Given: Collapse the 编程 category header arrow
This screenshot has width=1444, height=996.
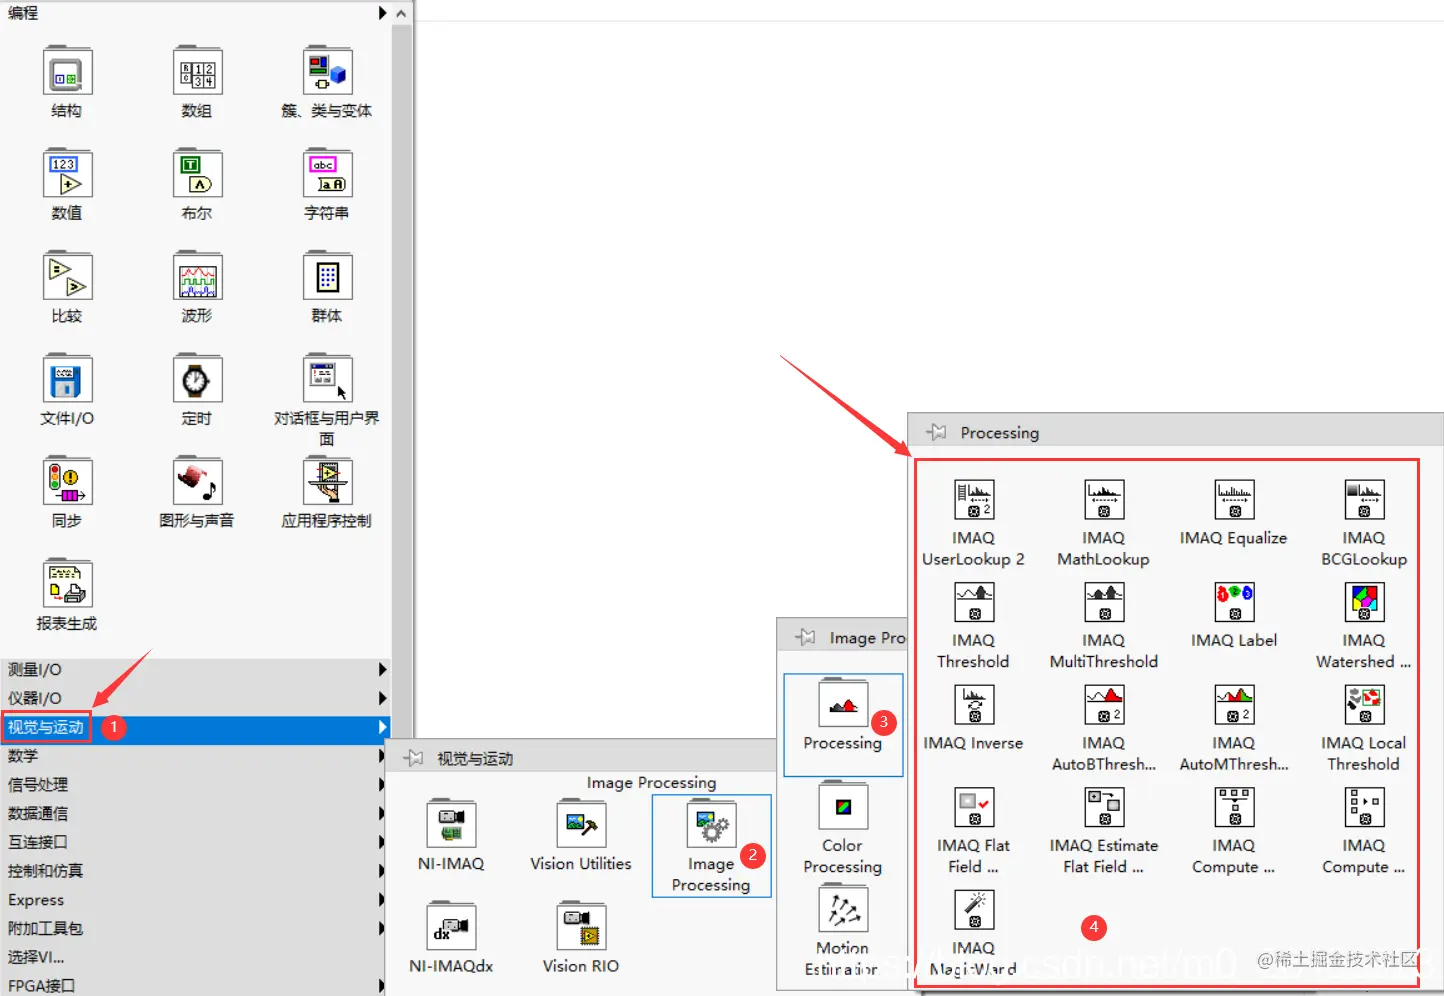Looking at the screenshot, I should coord(382,13).
